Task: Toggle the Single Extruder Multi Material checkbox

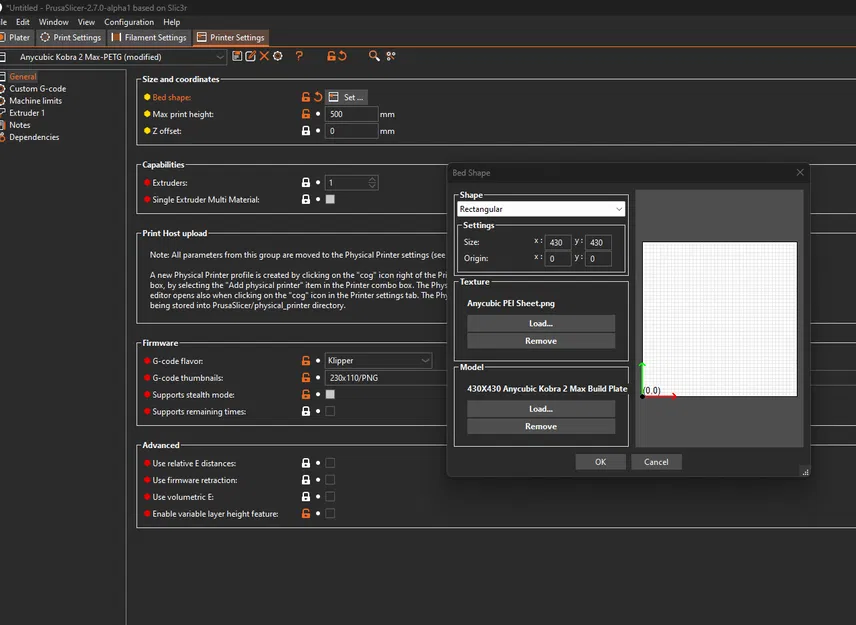Action: coord(330,200)
